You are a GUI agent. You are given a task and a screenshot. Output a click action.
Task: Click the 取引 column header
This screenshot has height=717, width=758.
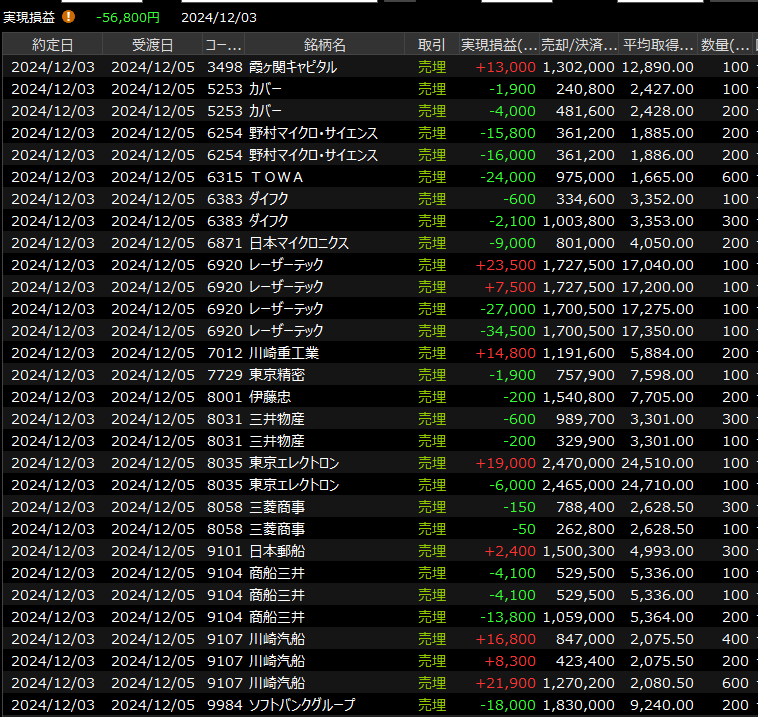click(x=432, y=45)
